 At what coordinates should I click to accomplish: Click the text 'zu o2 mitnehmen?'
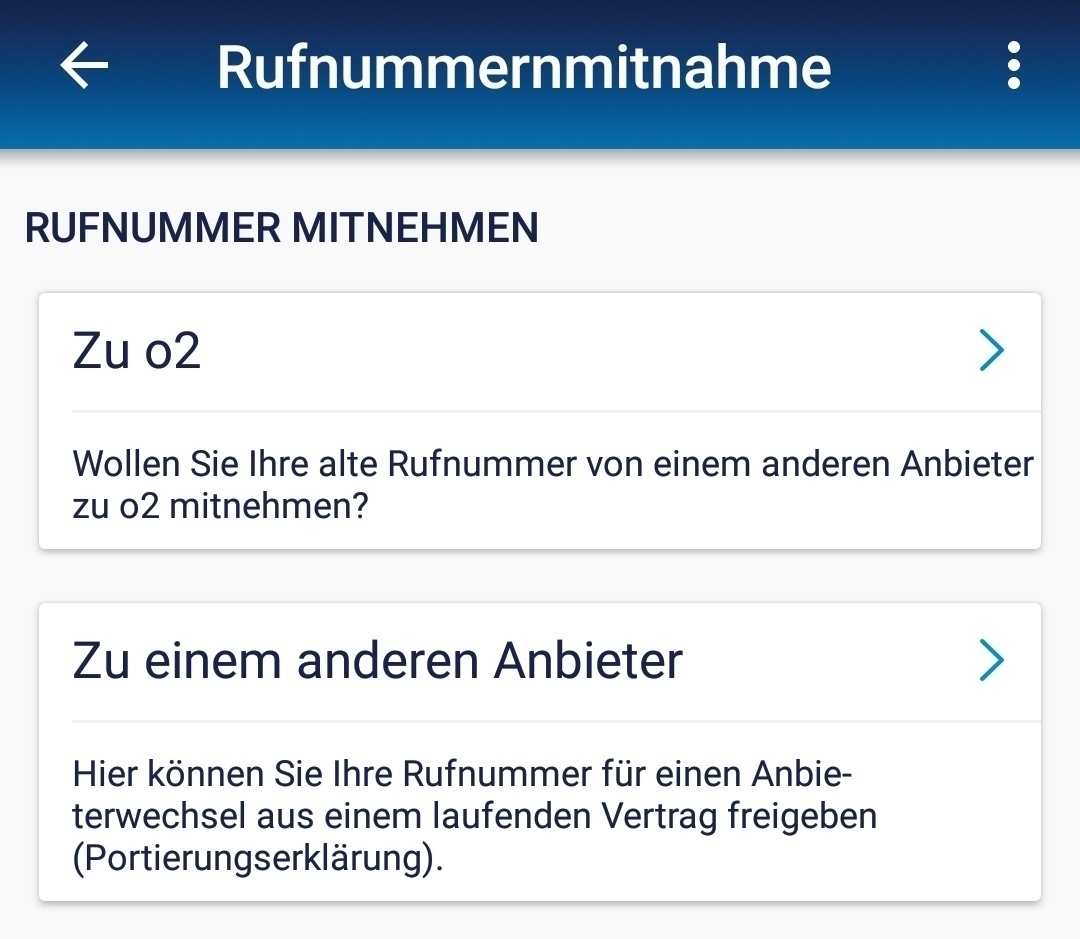click(x=220, y=506)
